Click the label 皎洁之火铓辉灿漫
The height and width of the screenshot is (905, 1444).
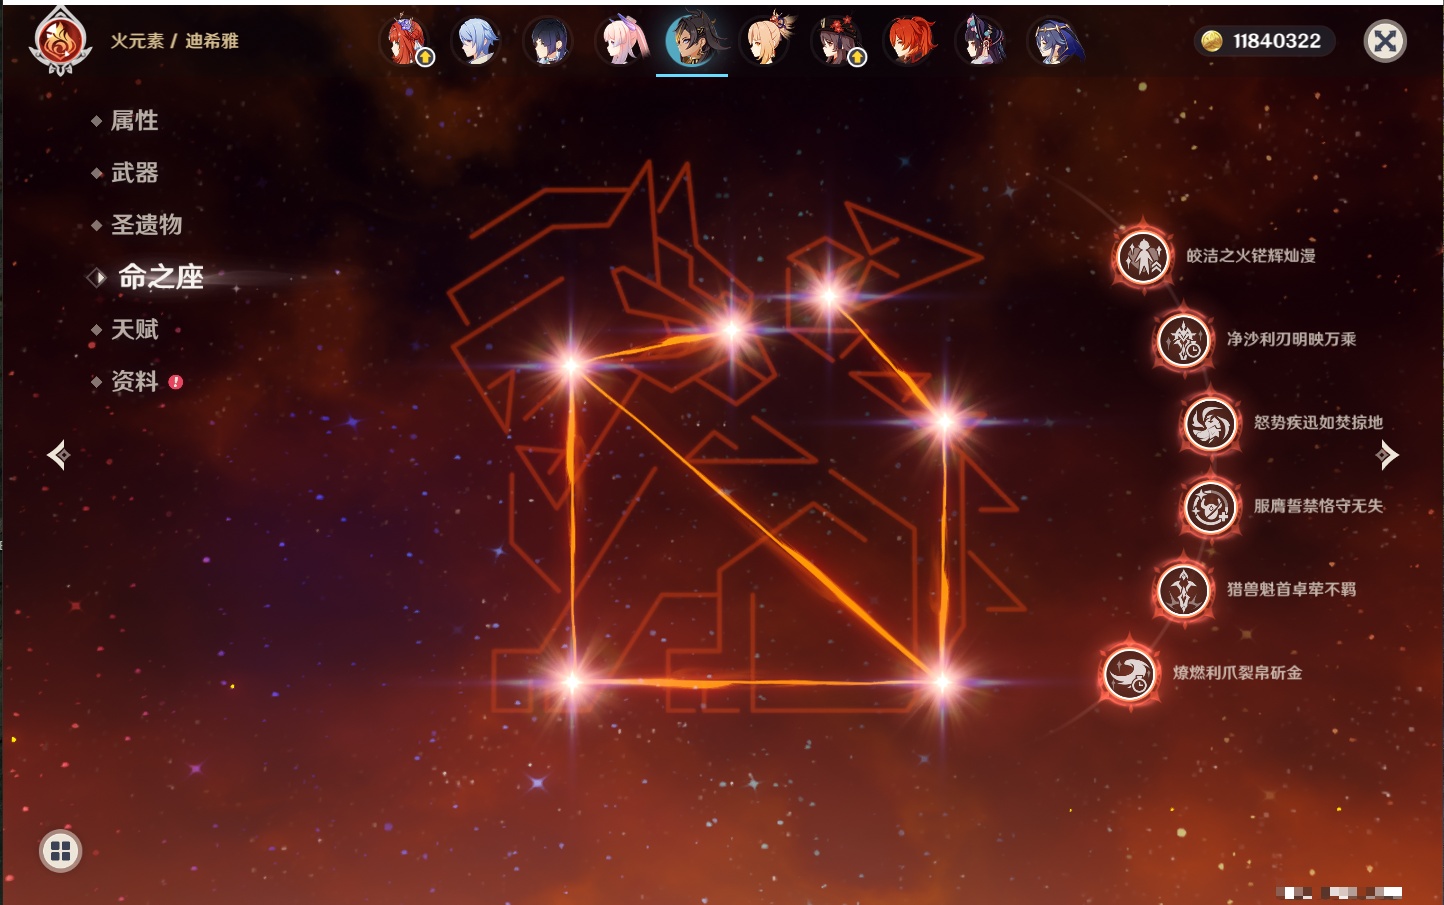(1251, 256)
